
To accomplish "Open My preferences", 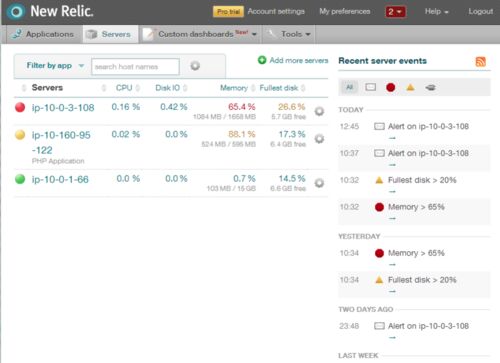I will [345, 11].
